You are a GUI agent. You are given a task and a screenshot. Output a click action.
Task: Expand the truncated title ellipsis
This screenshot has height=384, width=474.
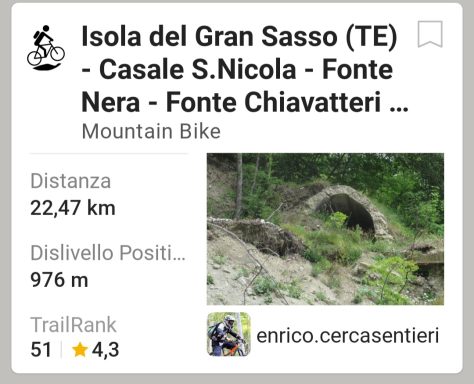coord(399,107)
